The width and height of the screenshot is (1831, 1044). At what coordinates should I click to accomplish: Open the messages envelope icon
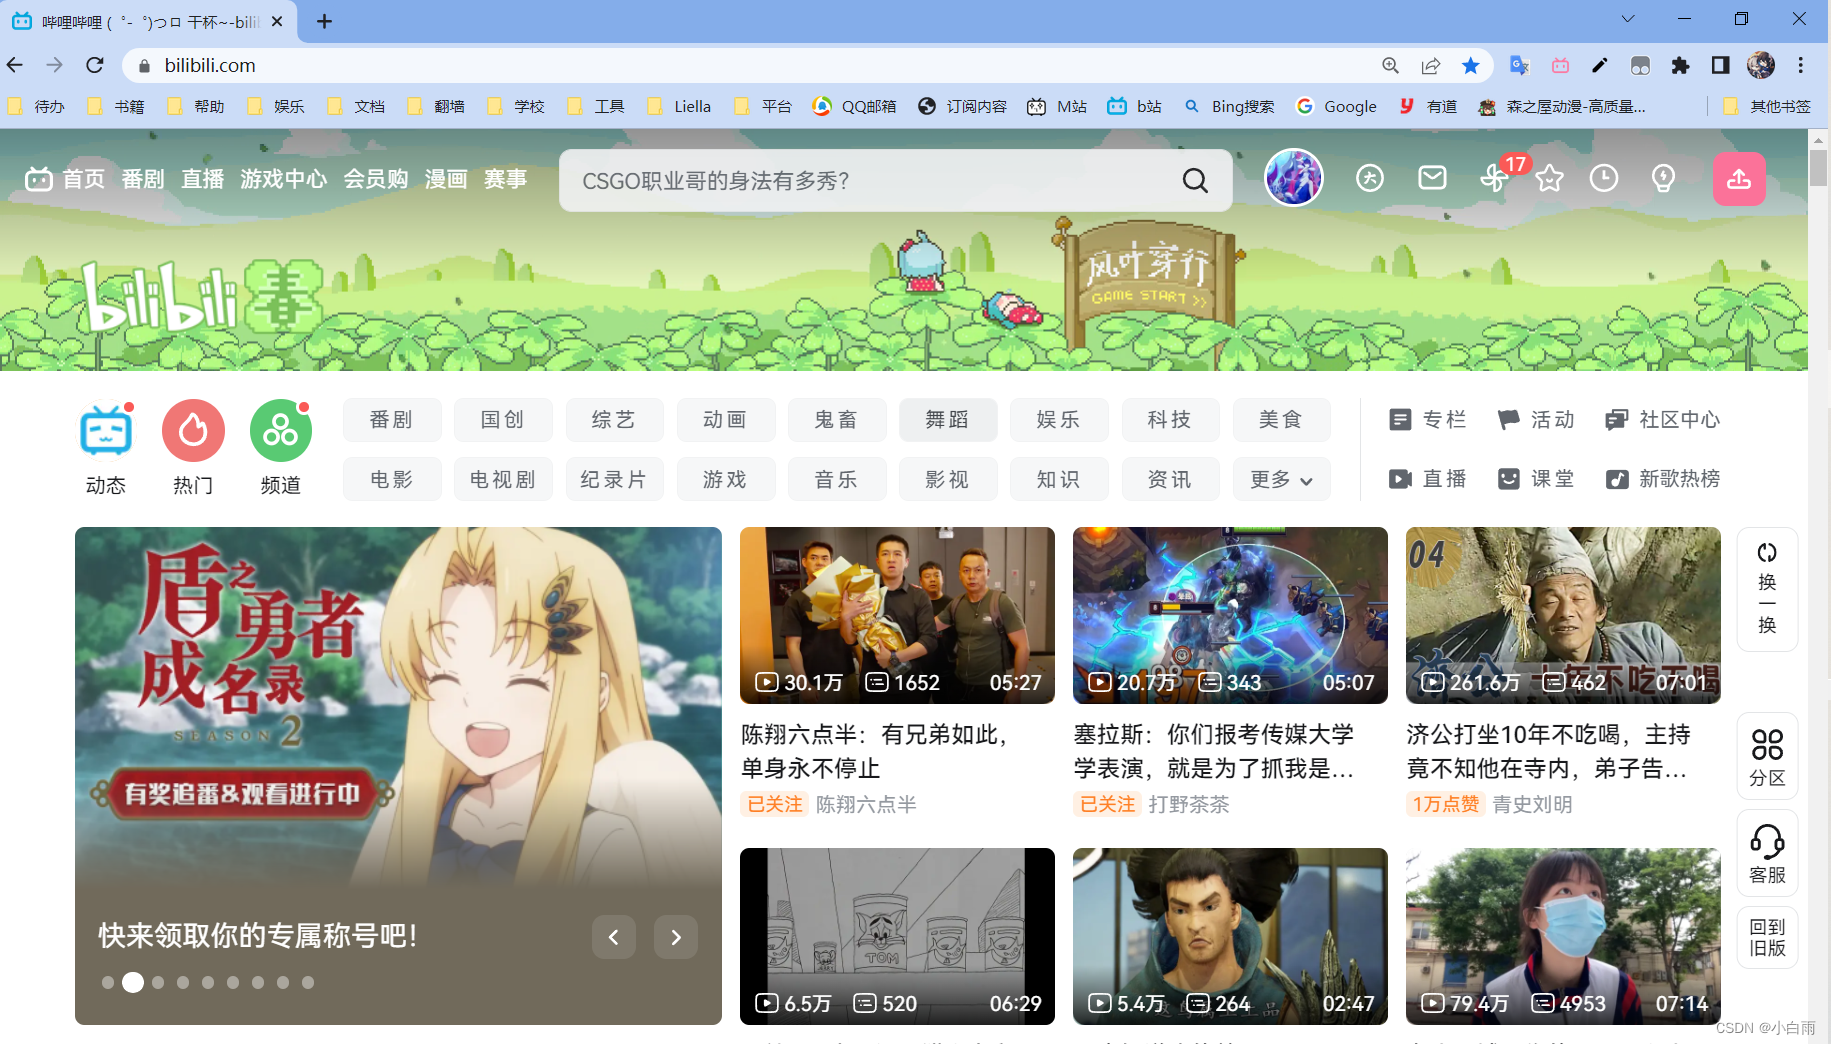tap(1432, 178)
